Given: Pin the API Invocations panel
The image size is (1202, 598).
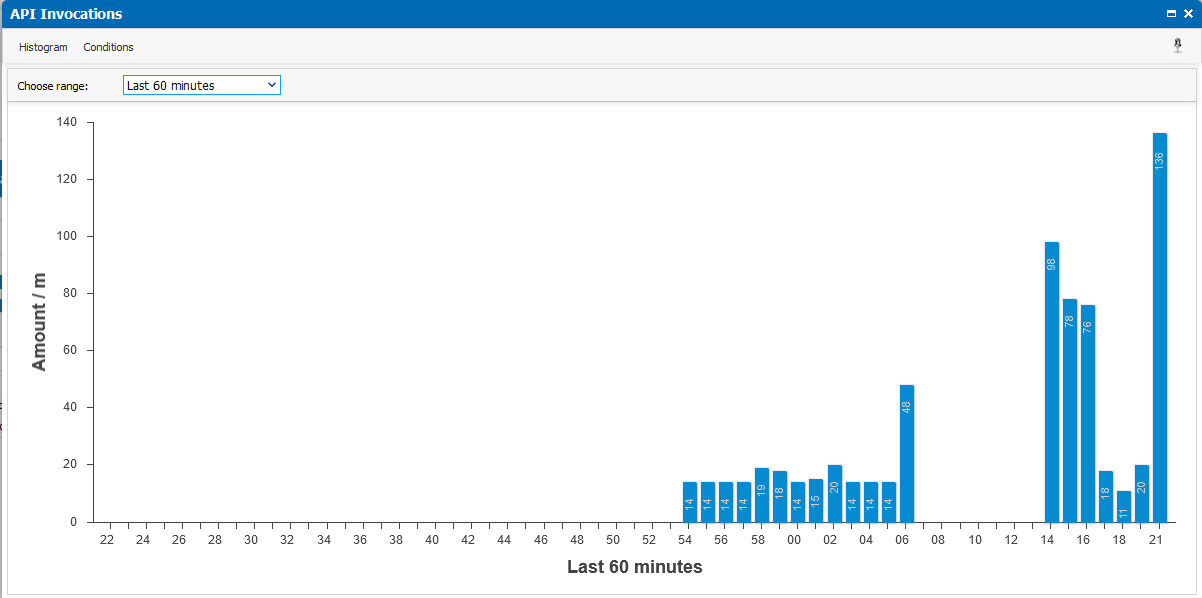Looking at the screenshot, I should point(1177,46).
